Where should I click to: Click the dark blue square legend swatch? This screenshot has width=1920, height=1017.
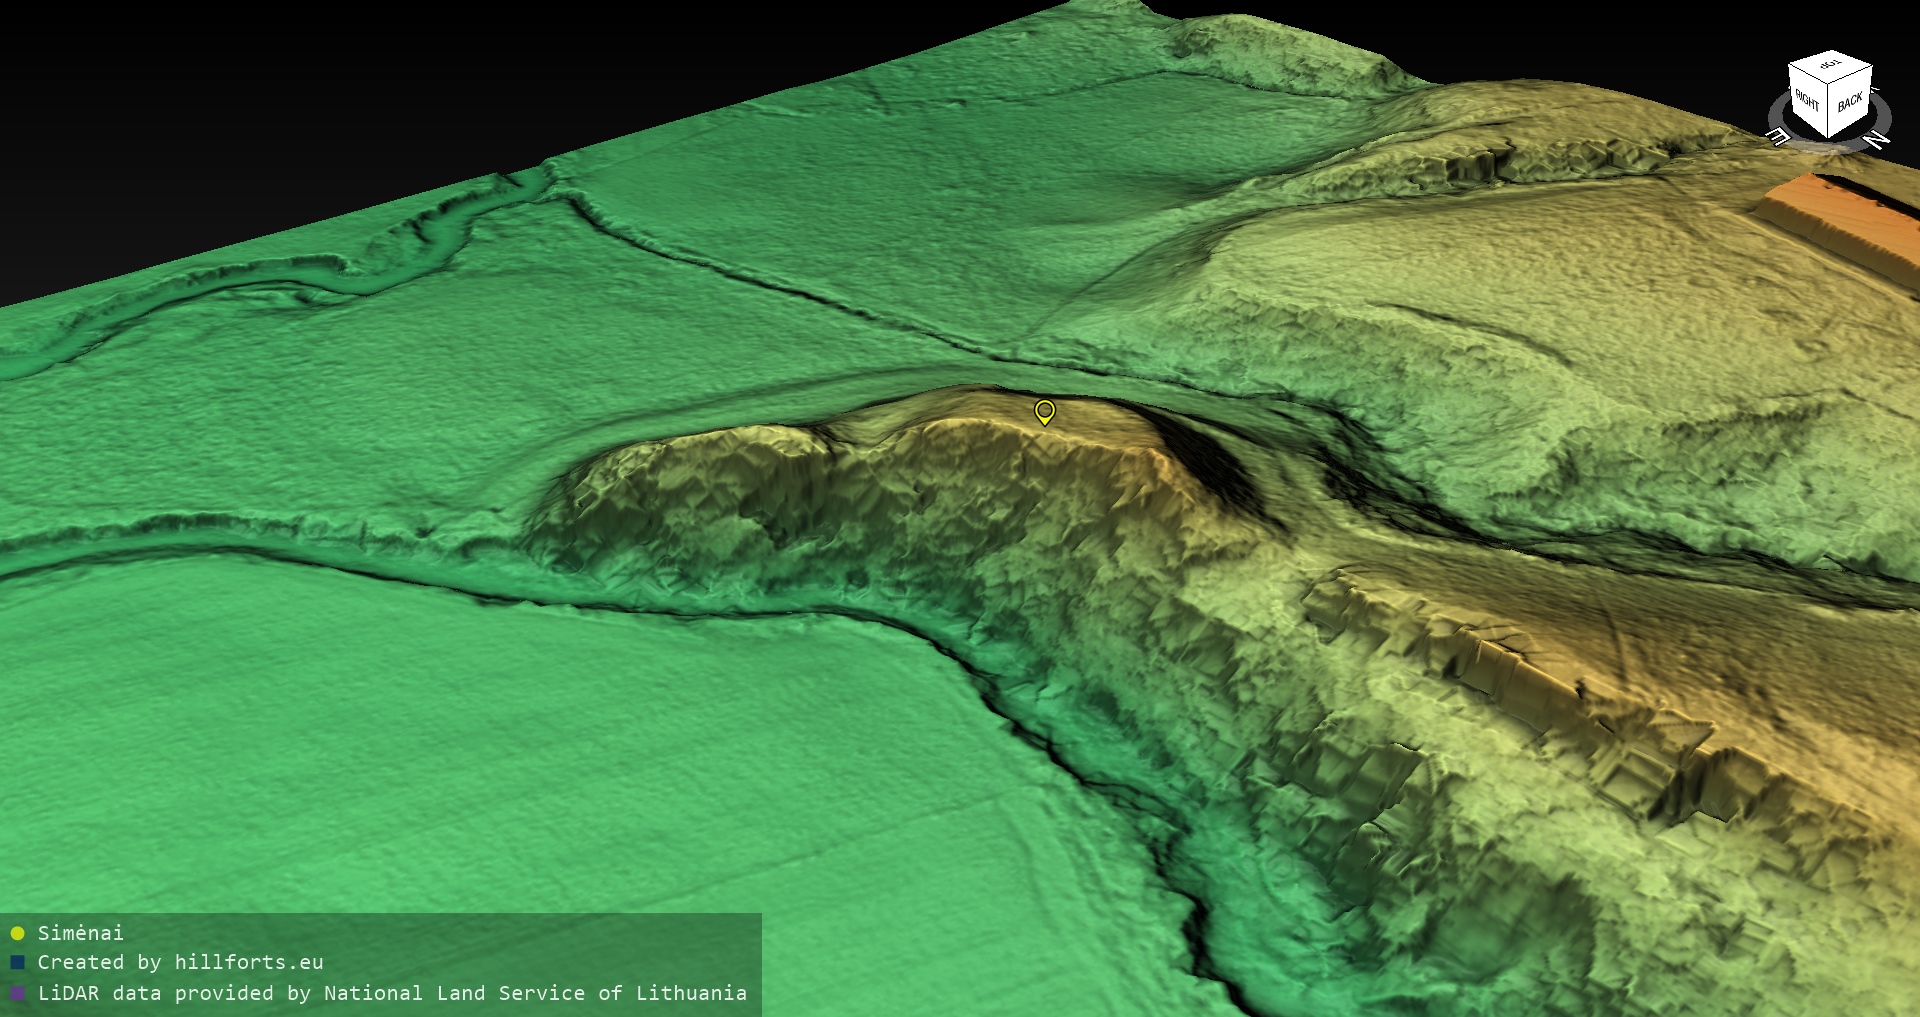(17, 963)
